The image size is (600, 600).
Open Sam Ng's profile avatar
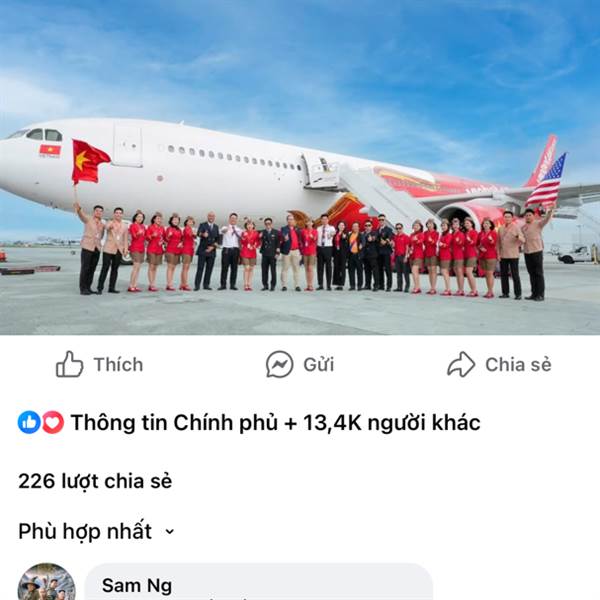47,582
